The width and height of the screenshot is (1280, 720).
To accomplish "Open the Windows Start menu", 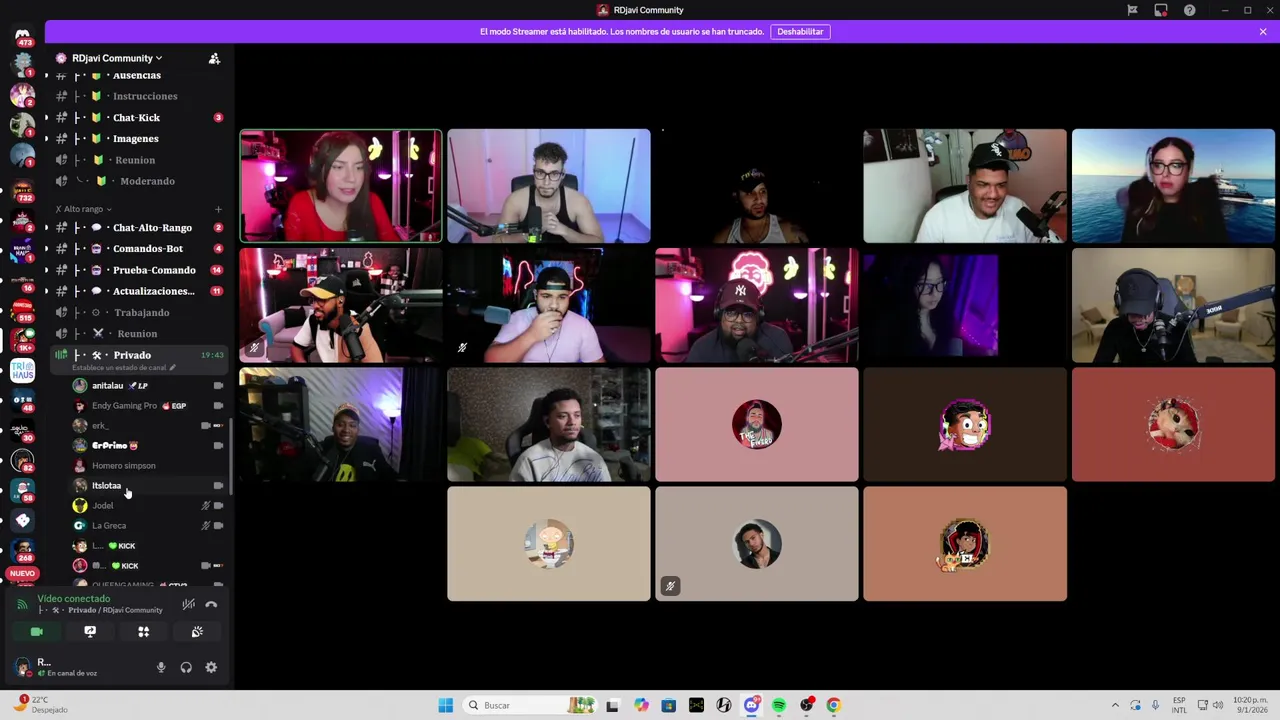I will (445, 706).
